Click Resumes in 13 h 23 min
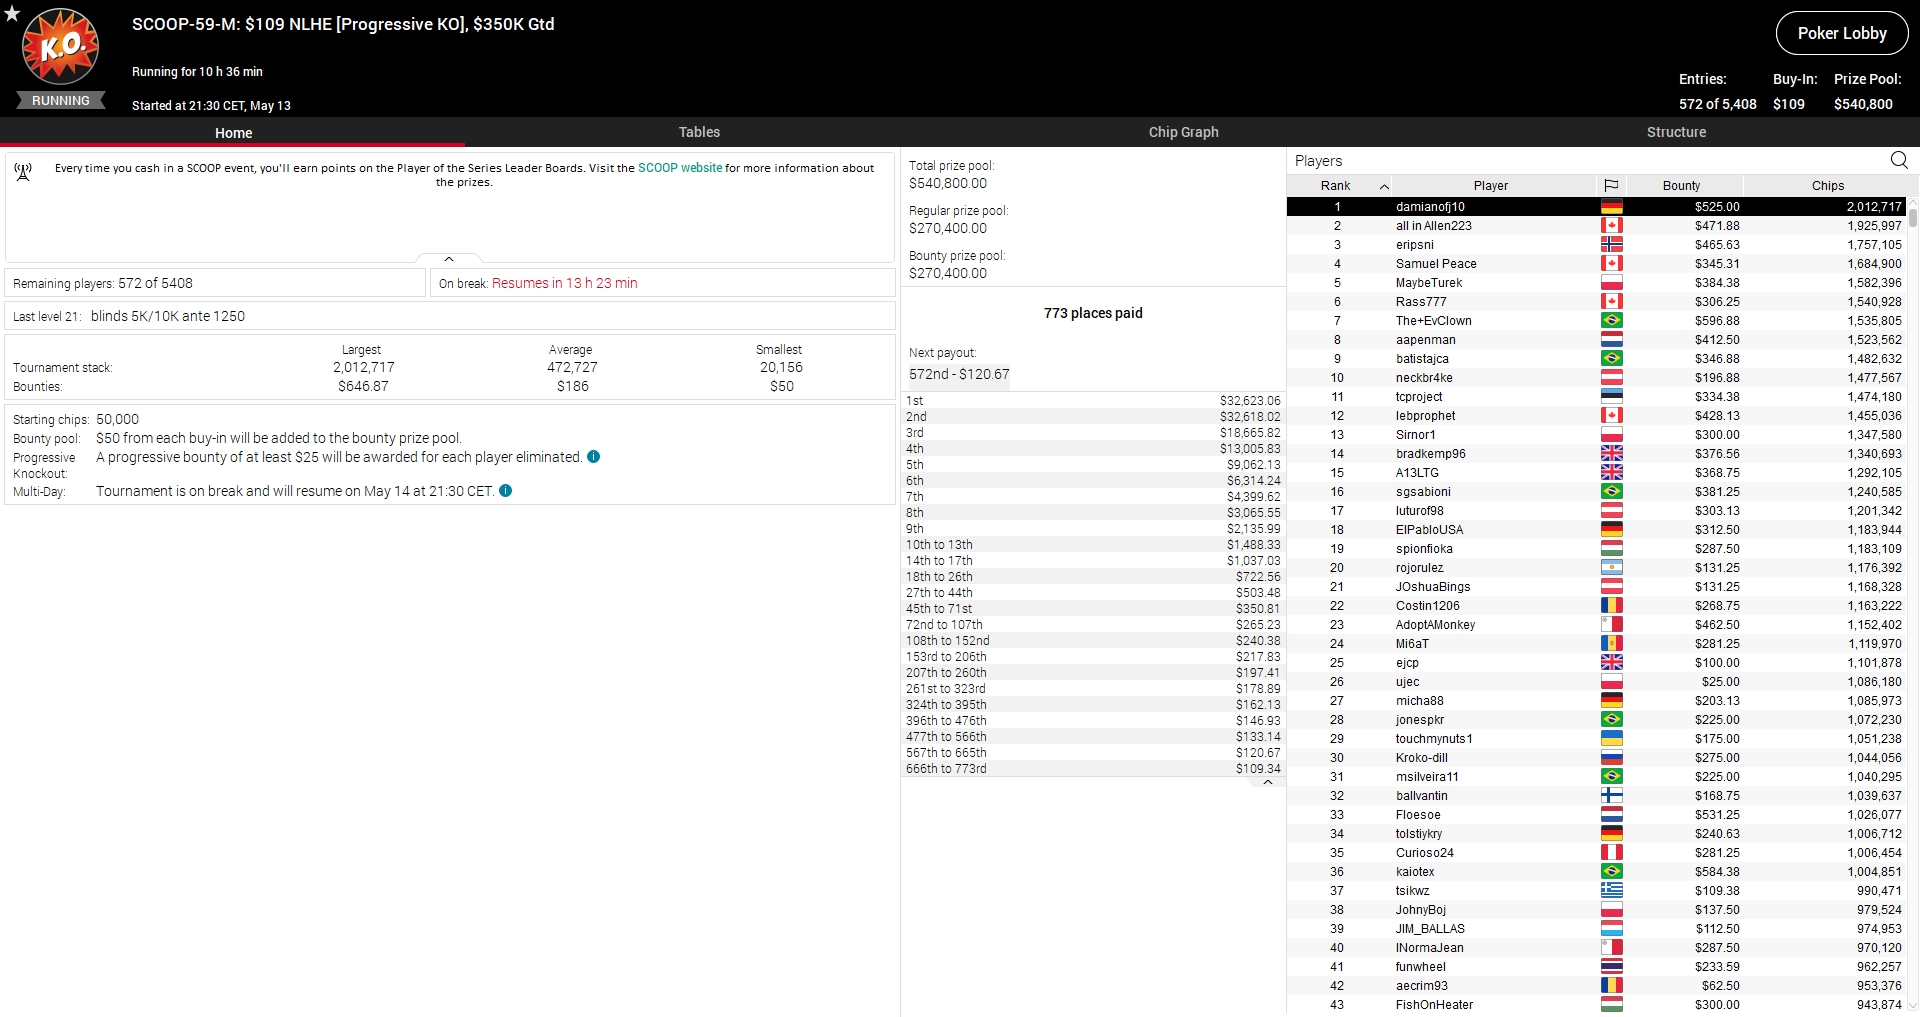1920x1017 pixels. [564, 283]
